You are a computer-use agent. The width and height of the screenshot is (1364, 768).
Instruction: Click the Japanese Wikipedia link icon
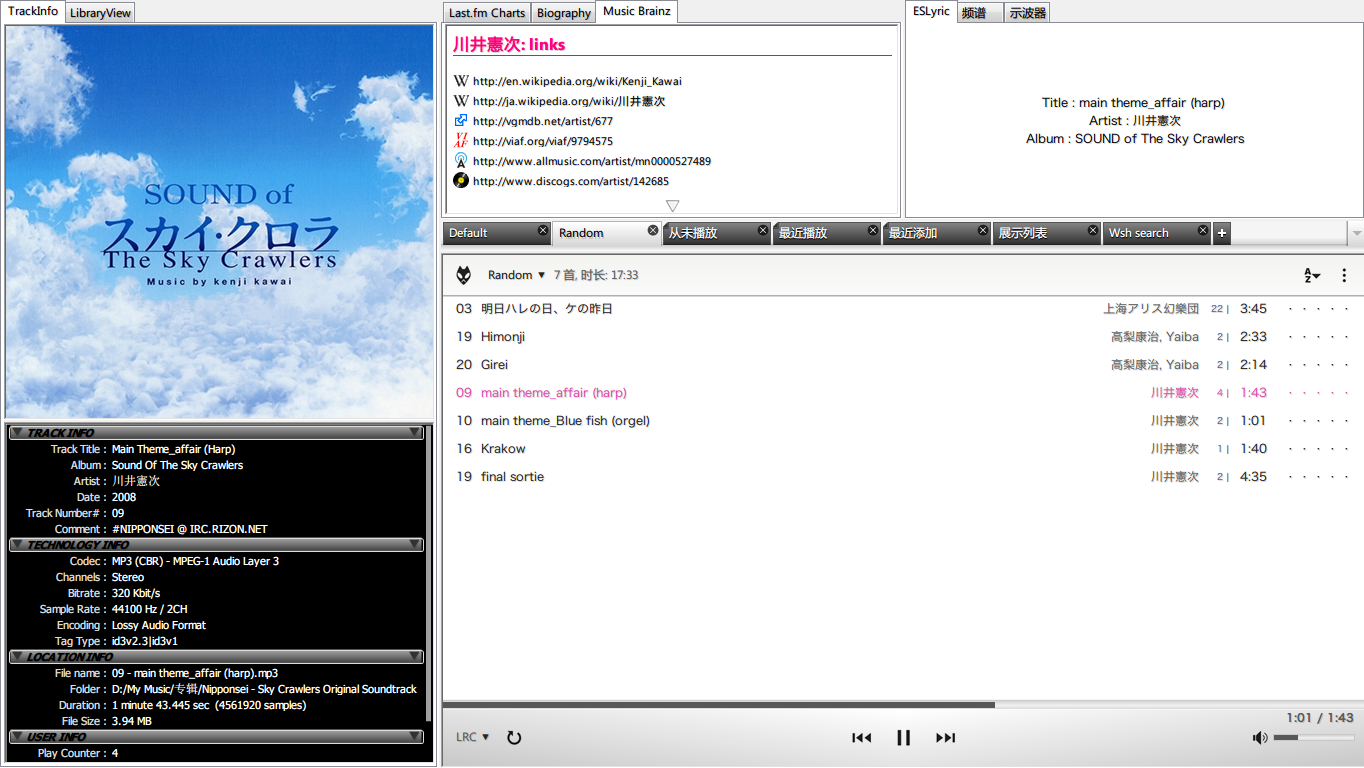(x=461, y=101)
